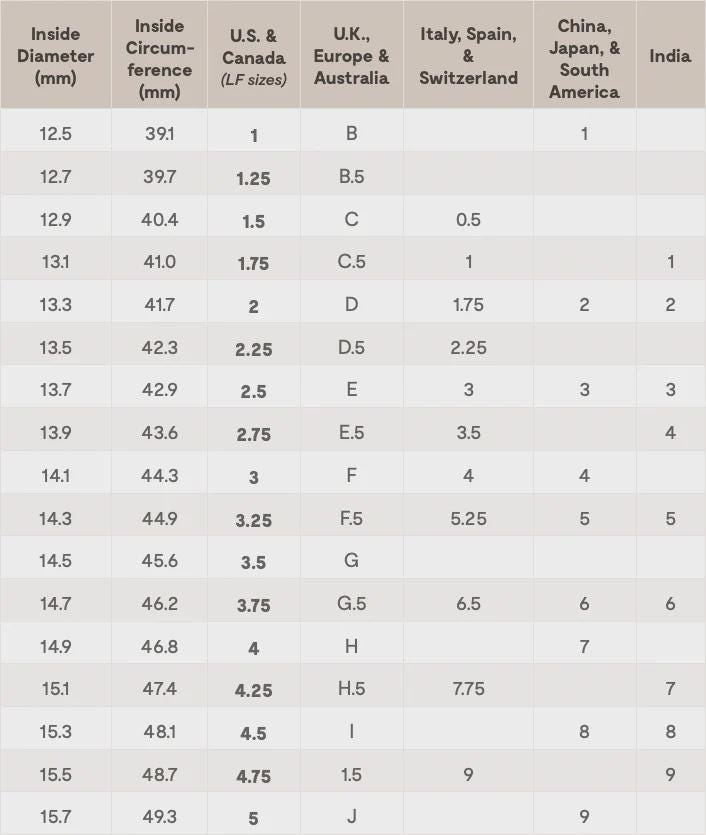Select China, Japan, & South America header

[x=584, y=57]
